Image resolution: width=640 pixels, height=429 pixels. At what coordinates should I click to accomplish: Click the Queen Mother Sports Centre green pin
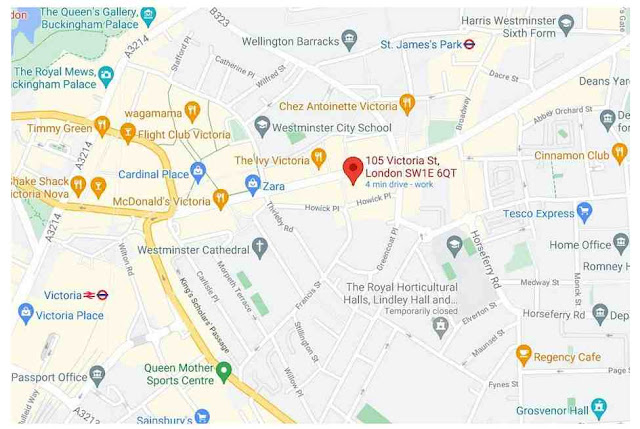point(224,371)
